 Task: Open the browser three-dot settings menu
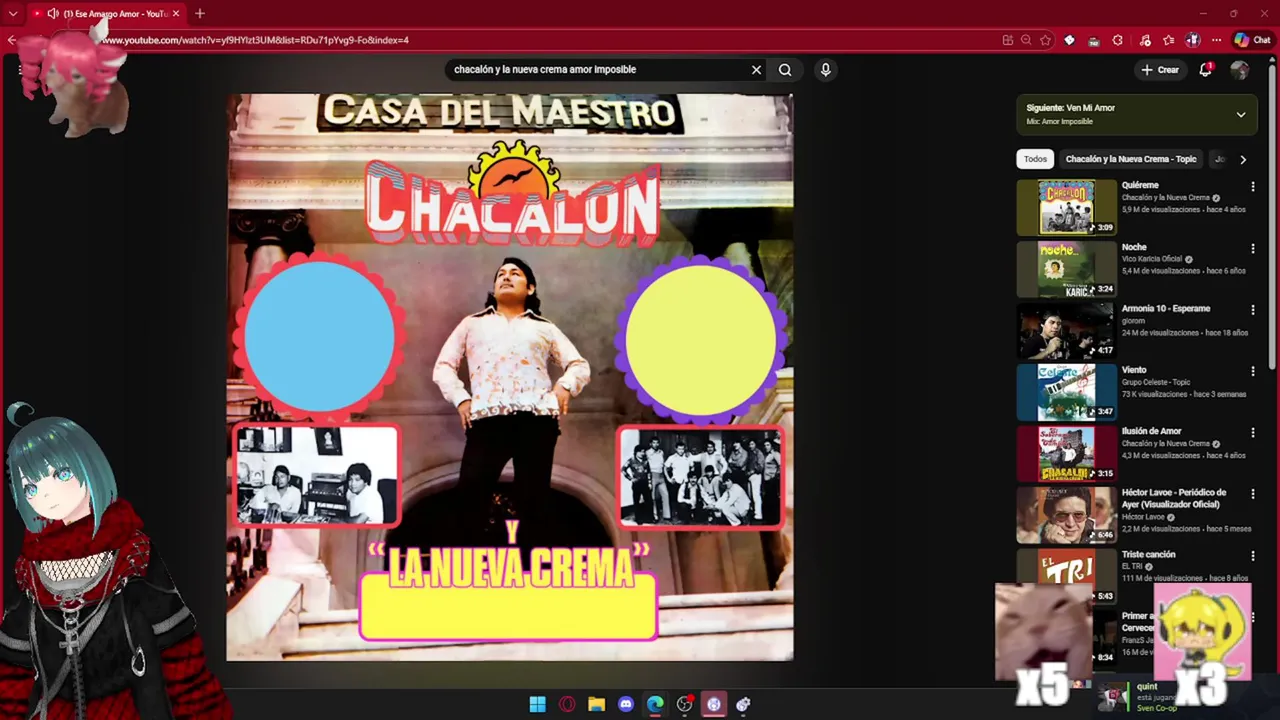[x=1216, y=40]
